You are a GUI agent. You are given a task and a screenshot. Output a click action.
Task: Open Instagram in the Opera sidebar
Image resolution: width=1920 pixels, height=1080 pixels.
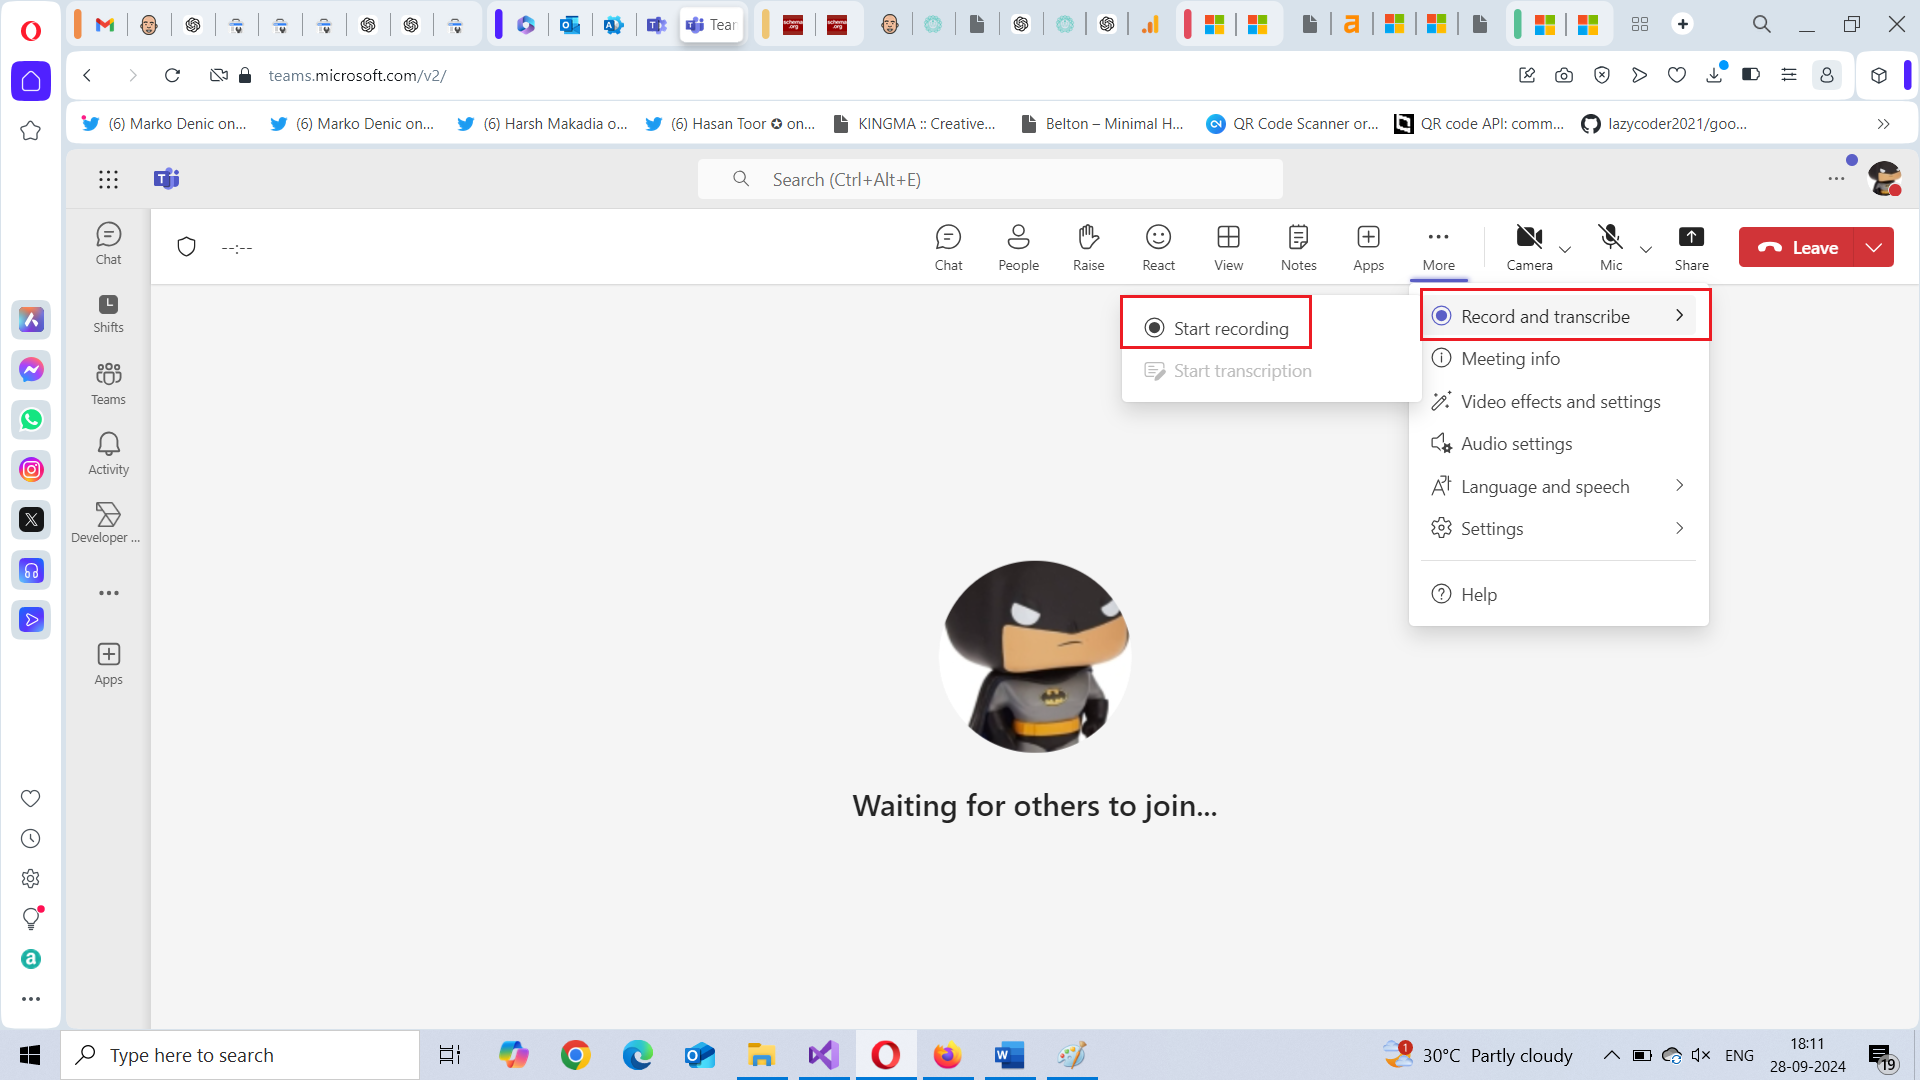[x=31, y=470]
